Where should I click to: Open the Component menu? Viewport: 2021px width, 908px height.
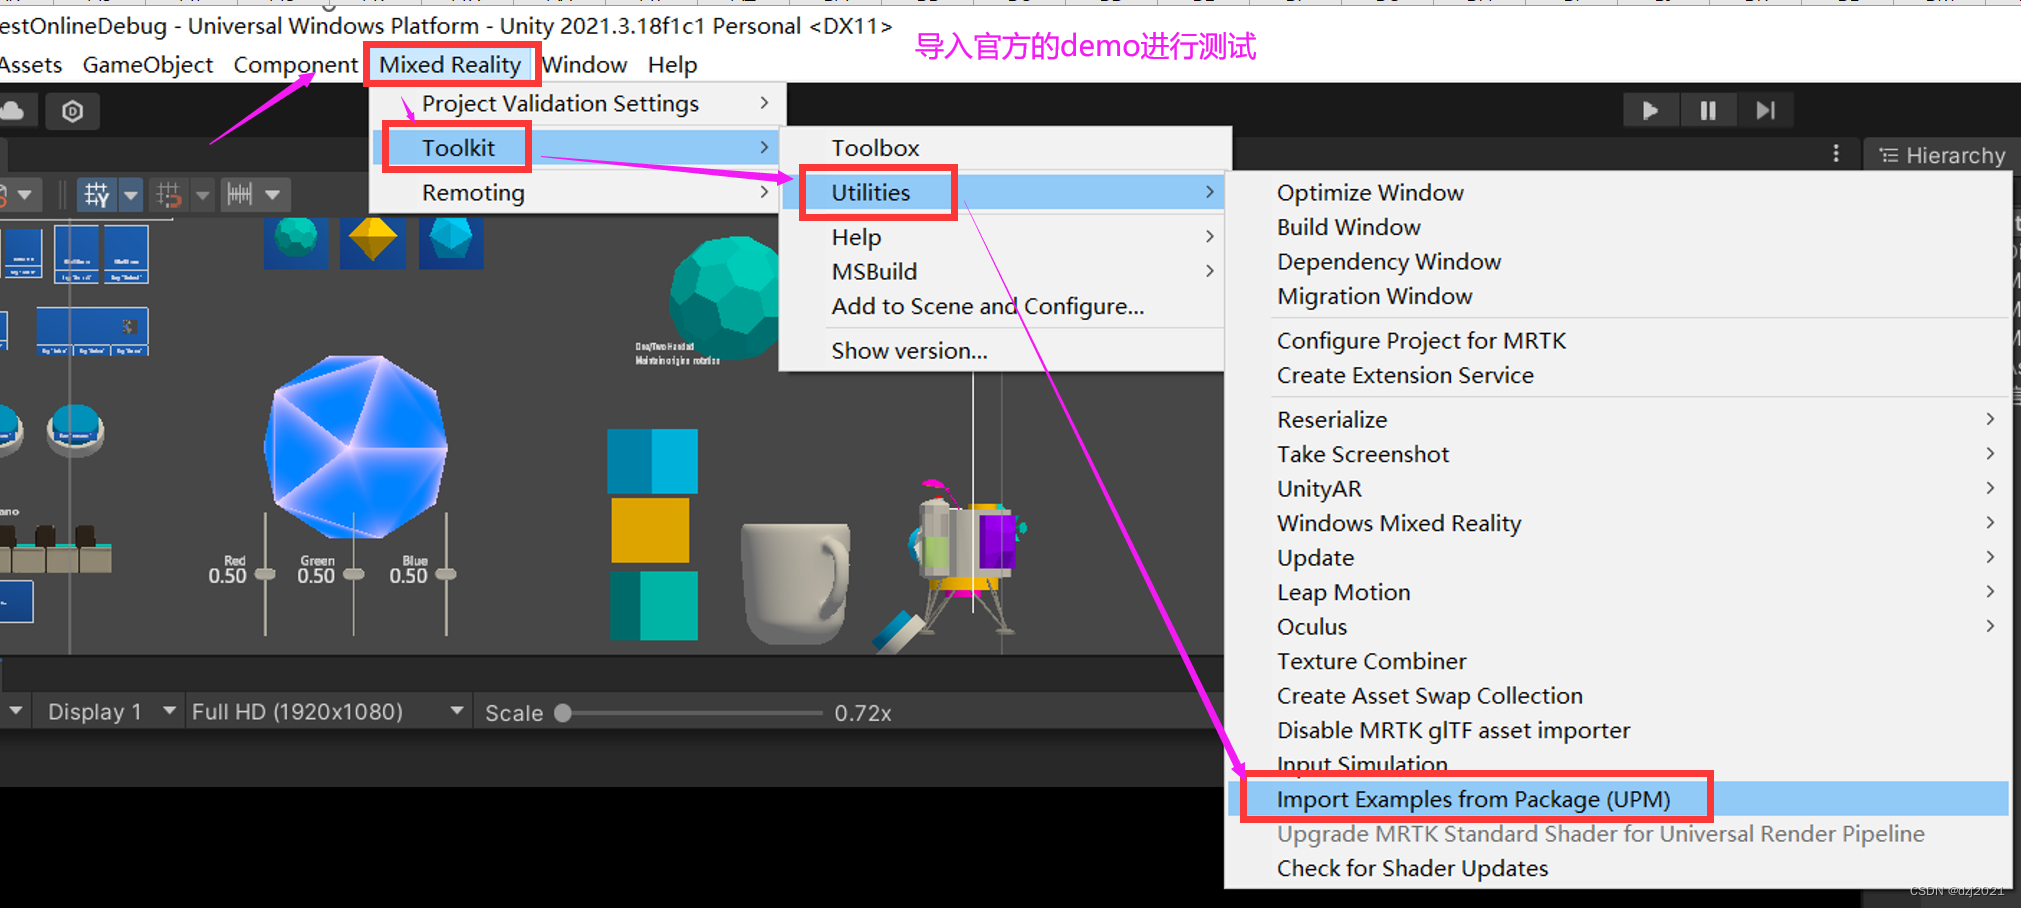tap(295, 65)
